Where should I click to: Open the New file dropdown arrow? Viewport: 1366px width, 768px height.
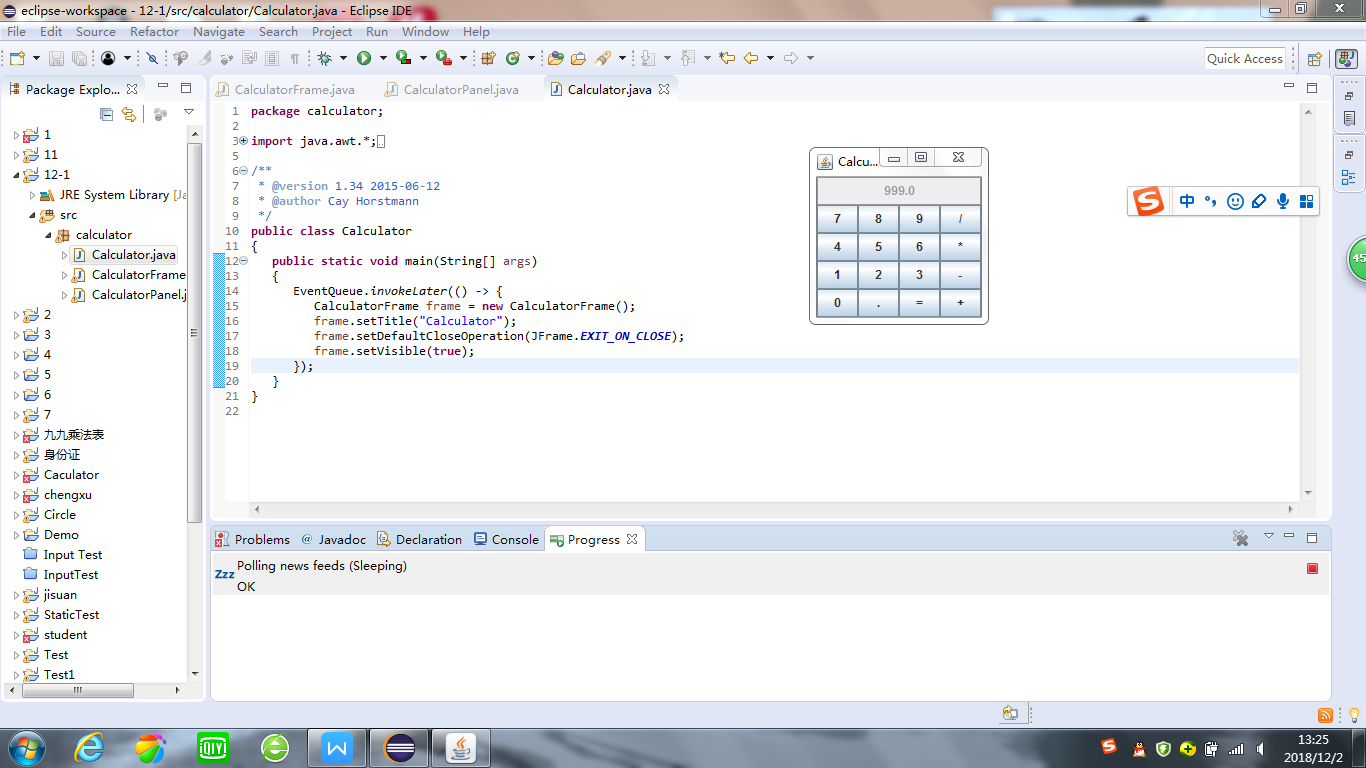[x=36, y=58]
